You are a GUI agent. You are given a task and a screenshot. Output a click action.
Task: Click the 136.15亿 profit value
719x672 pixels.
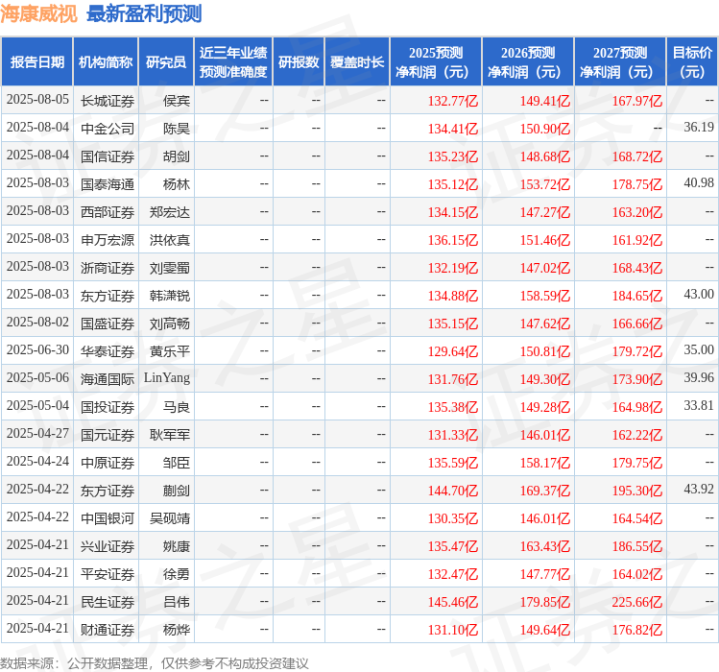coord(453,240)
